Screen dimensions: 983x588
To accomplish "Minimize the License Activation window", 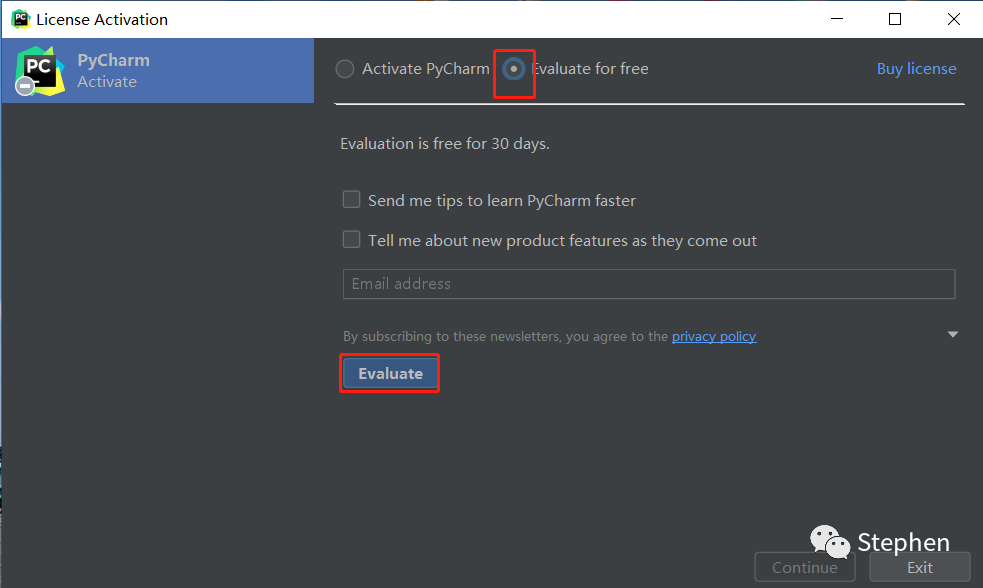I will click(837, 19).
